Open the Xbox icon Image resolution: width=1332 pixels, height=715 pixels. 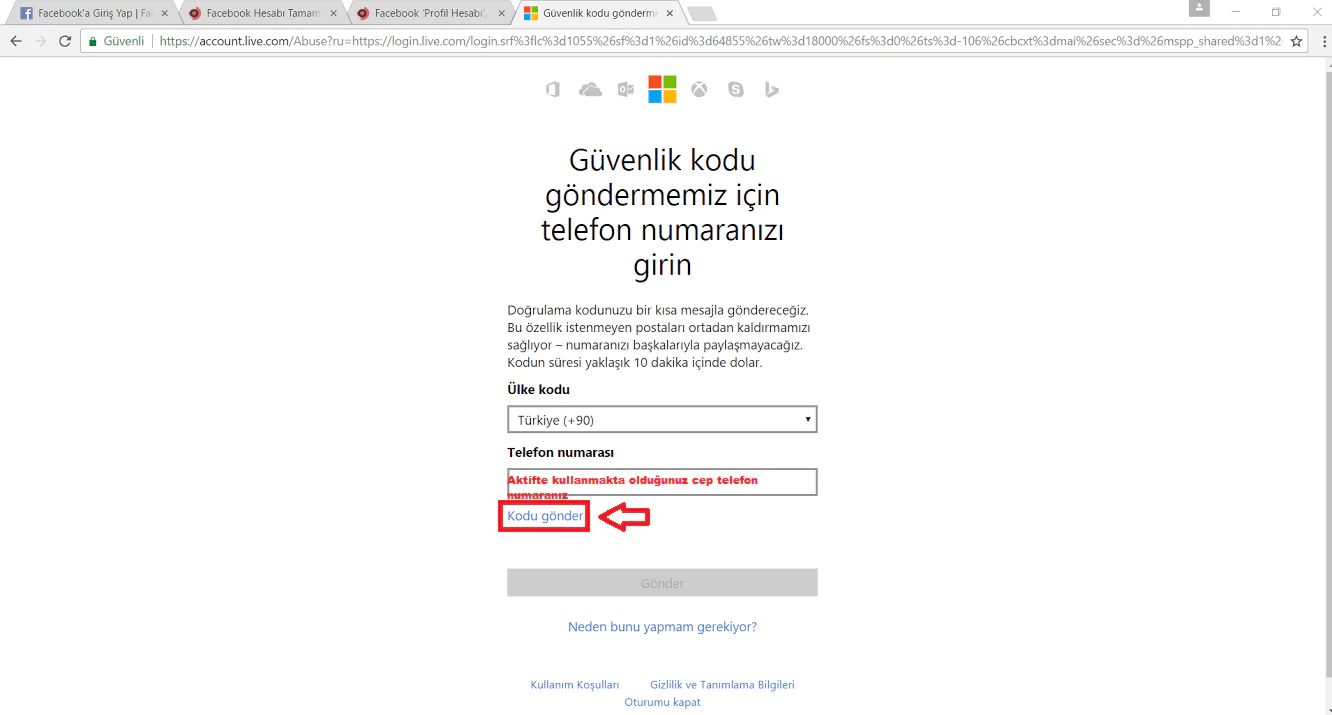tap(699, 90)
